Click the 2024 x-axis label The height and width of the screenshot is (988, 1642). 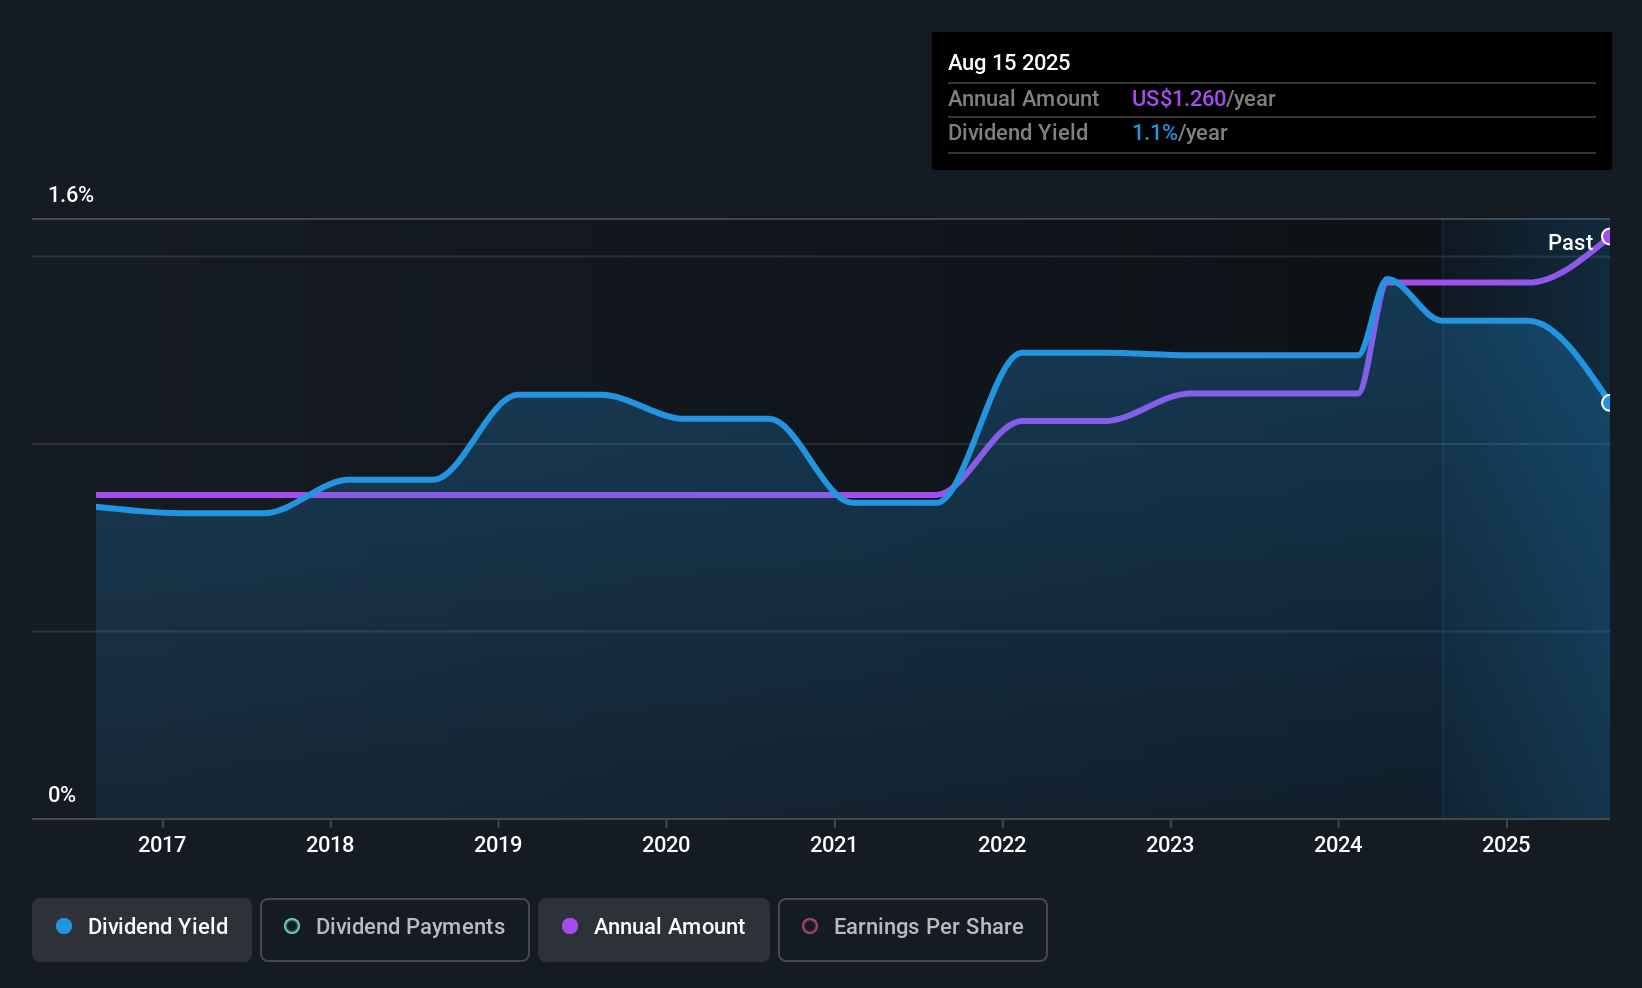(x=1338, y=845)
